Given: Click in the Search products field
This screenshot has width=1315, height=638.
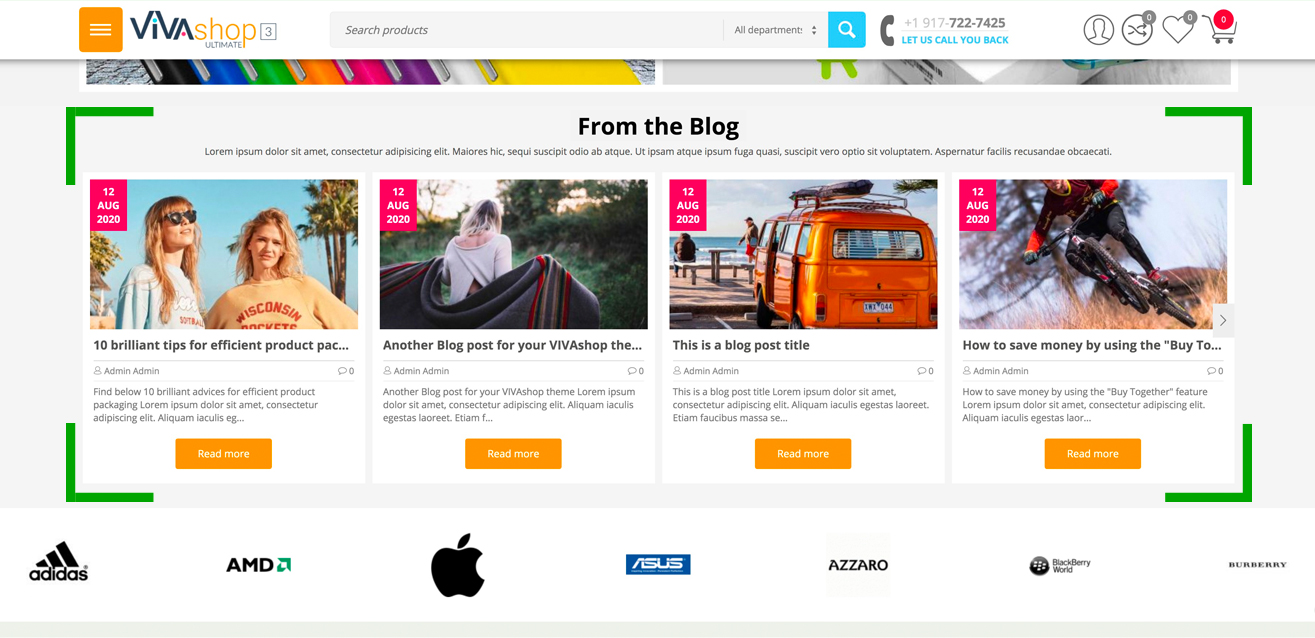Looking at the screenshot, I should click(x=525, y=30).
